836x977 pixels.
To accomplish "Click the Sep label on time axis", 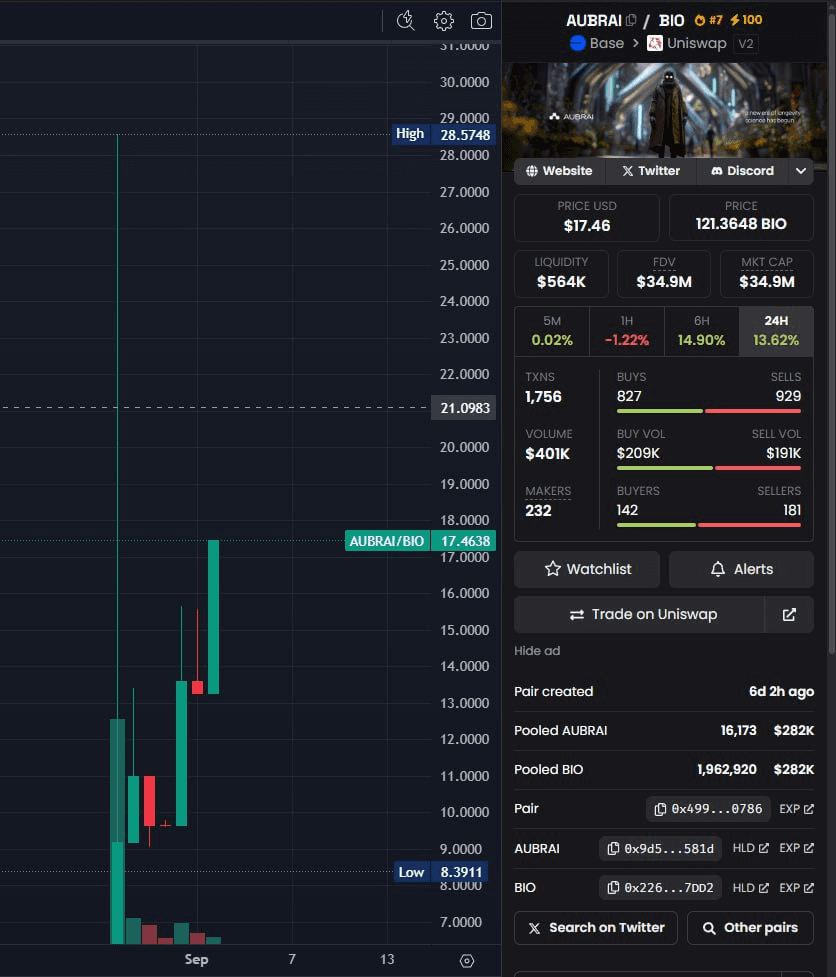I will click(x=196, y=960).
